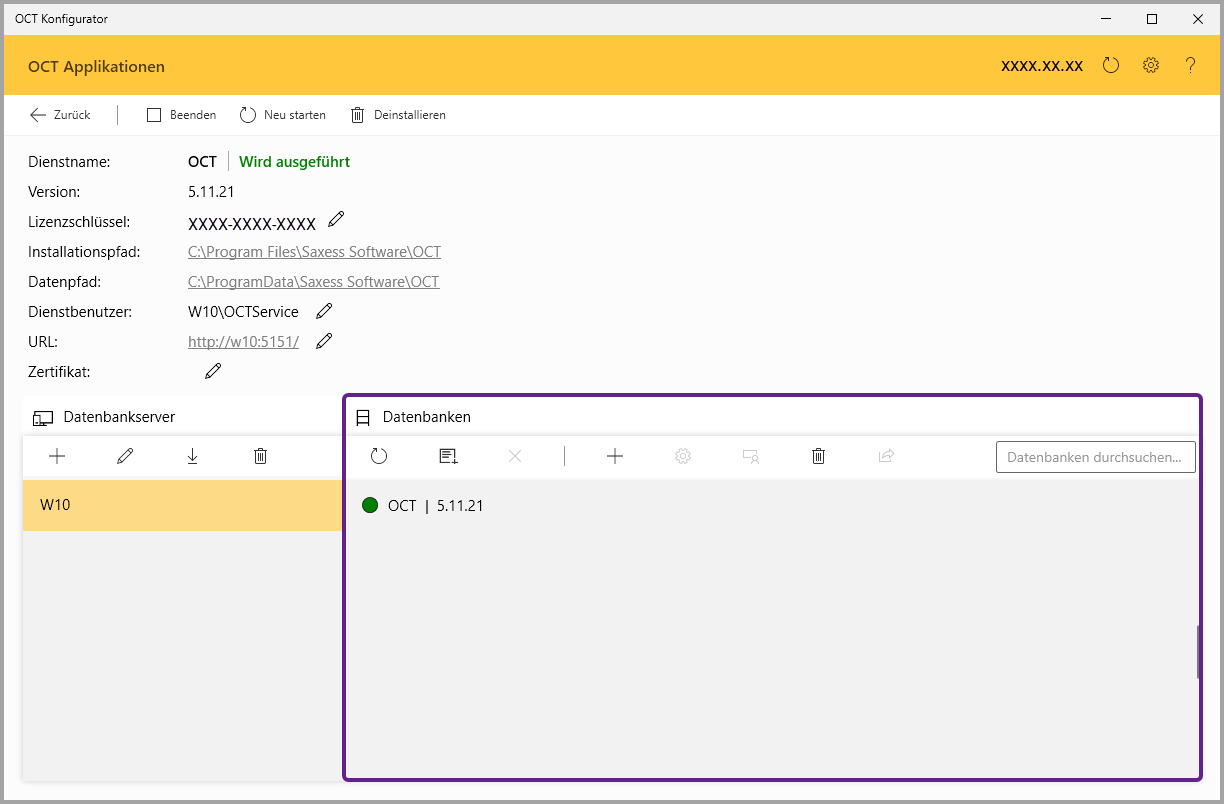Edit the selected Datenbankserver
Image resolution: width=1224 pixels, height=804 pixels.
(125, 456)
